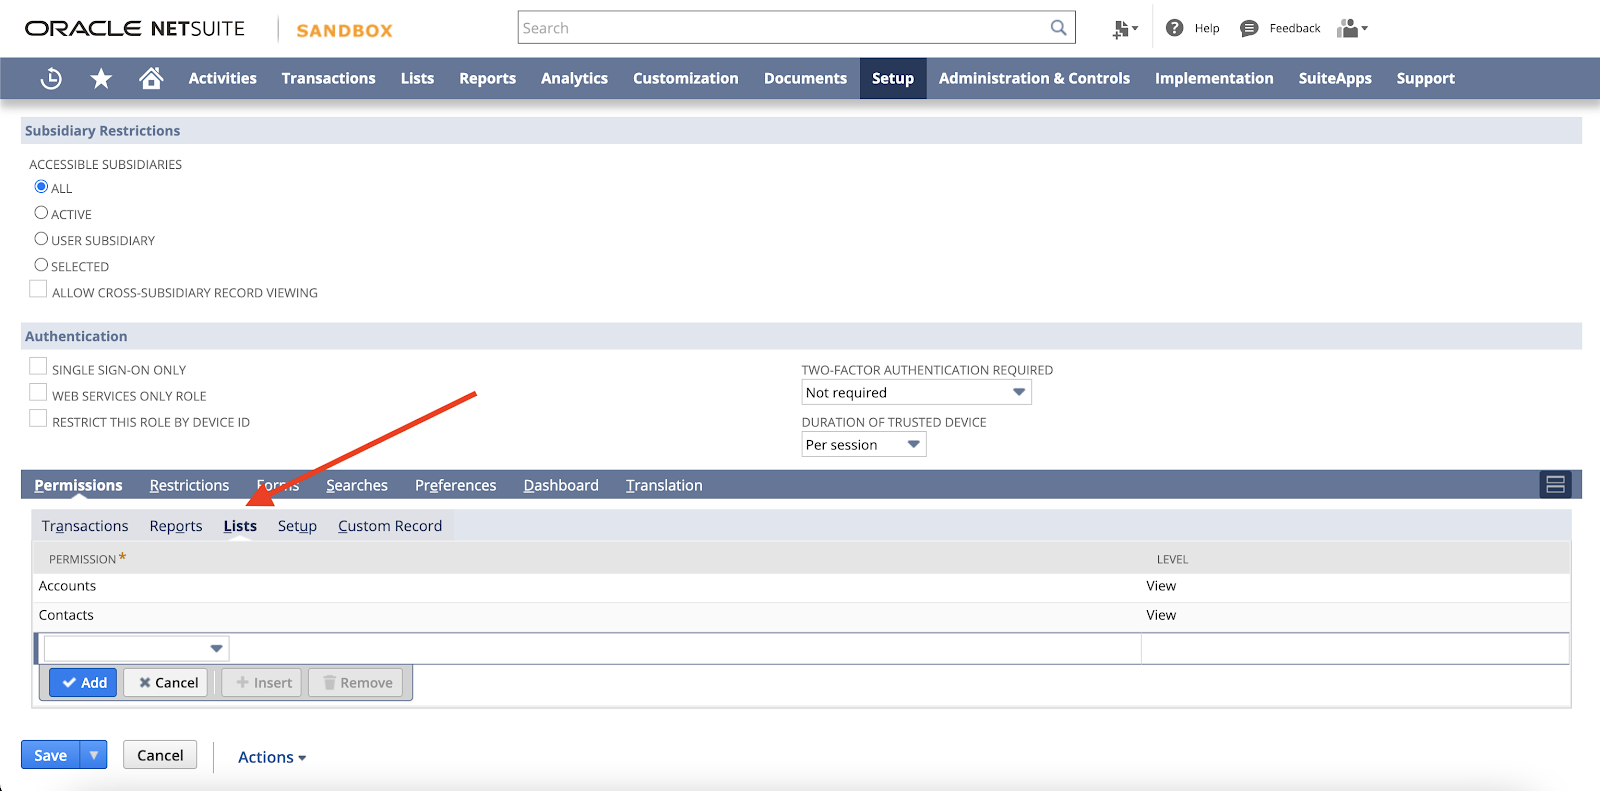Image resolution: width=1600 pixels, height=791 pixels.
Task: Click the blue Add button
Action: pos(84,683)
